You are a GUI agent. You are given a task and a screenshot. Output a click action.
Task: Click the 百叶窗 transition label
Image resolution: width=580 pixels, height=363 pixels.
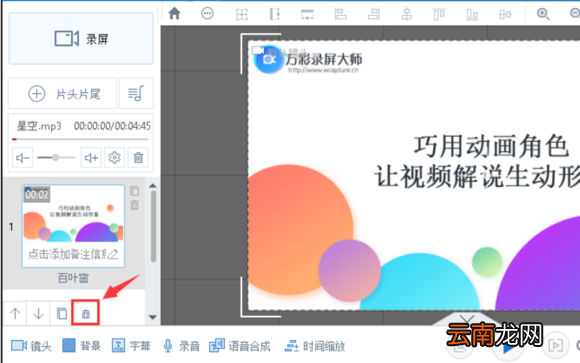point(73,278)
